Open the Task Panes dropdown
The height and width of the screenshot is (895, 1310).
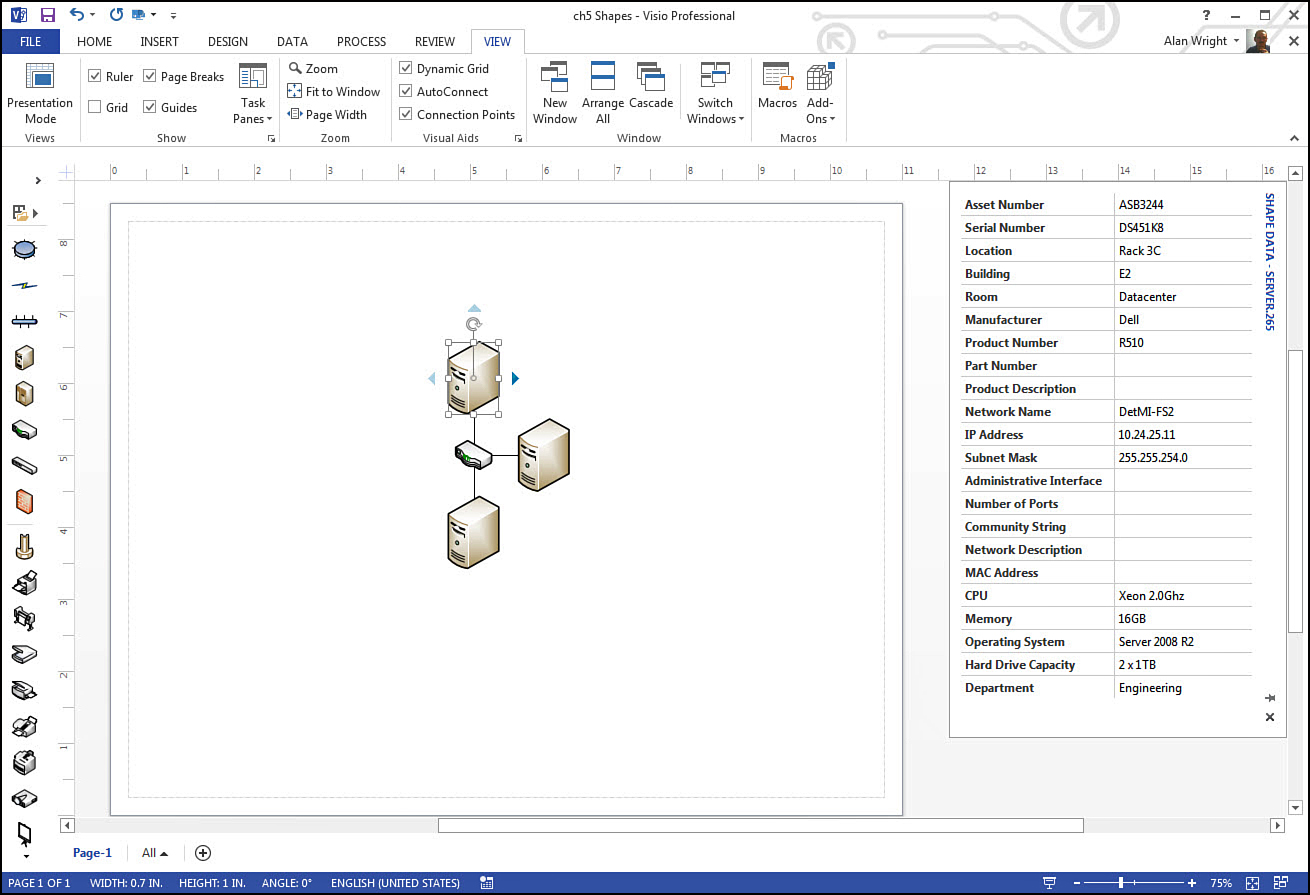click(253, 93)
